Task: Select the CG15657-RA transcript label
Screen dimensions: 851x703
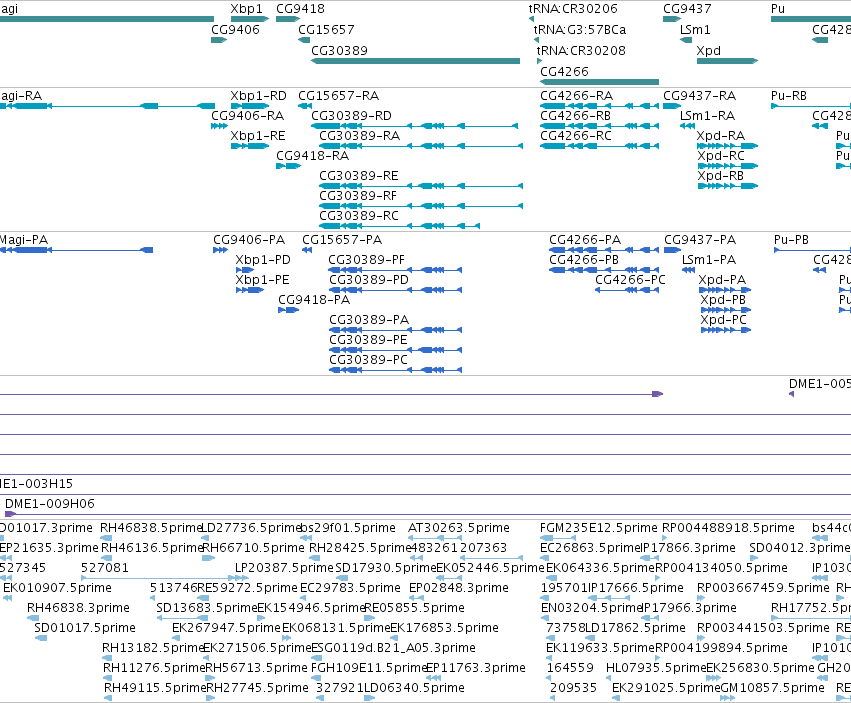Action: click(x=338, y=96)
